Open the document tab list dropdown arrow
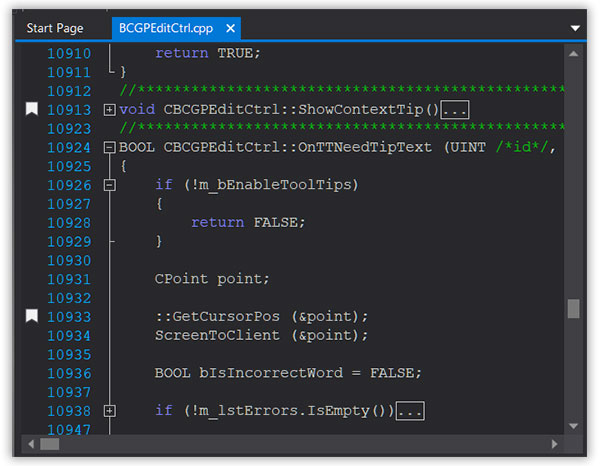 [575, 28]
